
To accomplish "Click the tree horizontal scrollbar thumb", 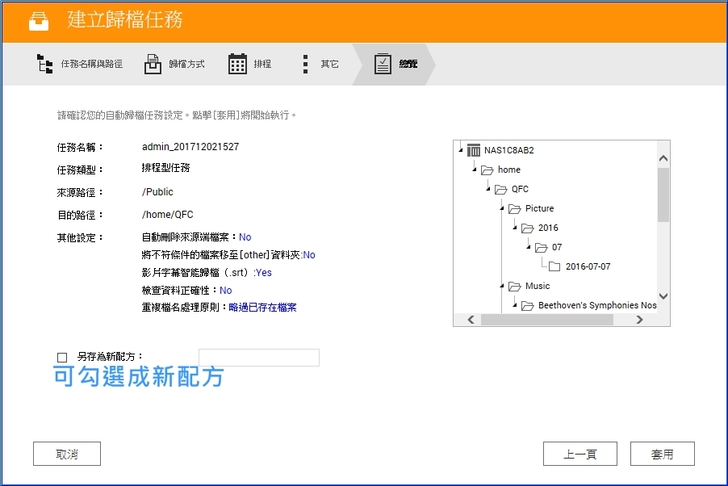I will 547,319.
